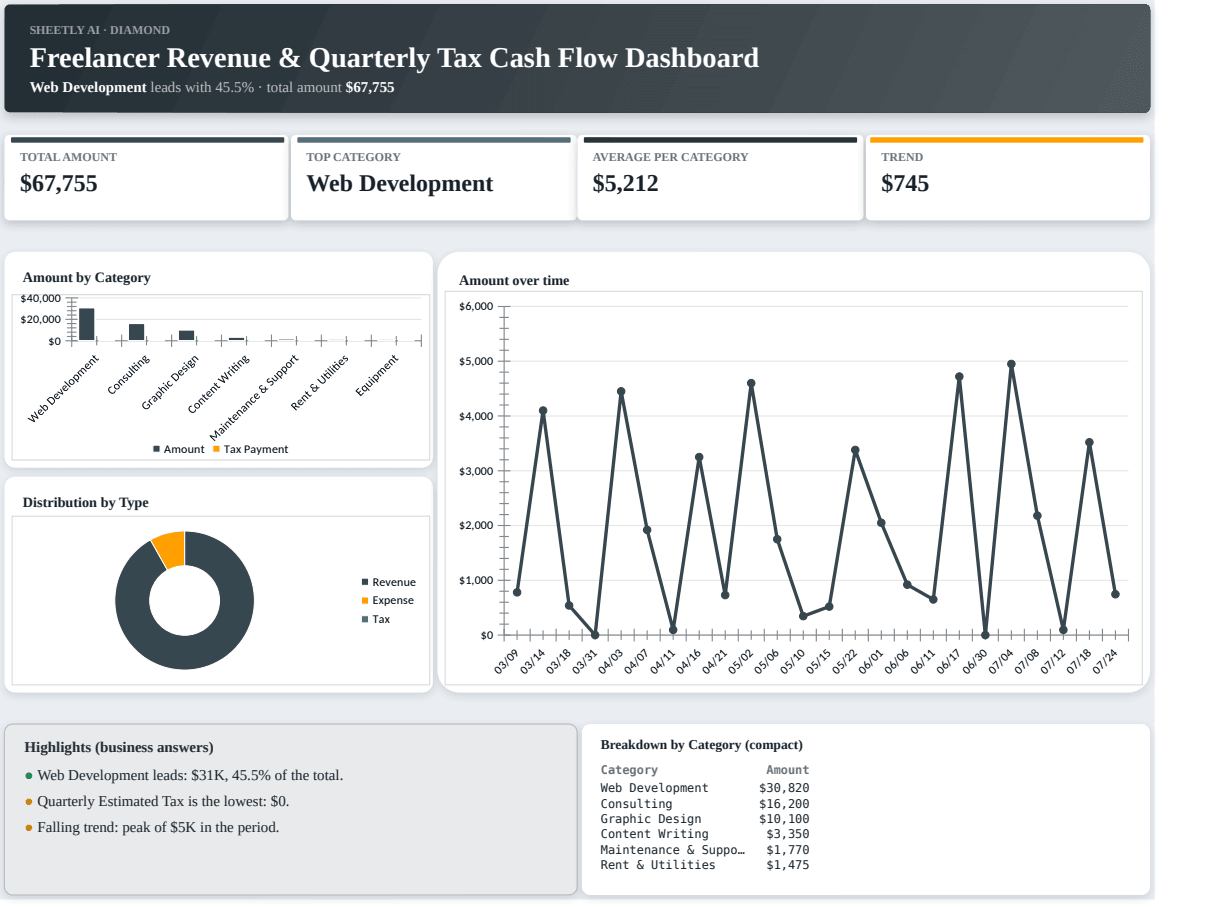Select the 03/14 data point on line chart
The width and height of the screenshot is (1227, 922).
coord(543,410)
